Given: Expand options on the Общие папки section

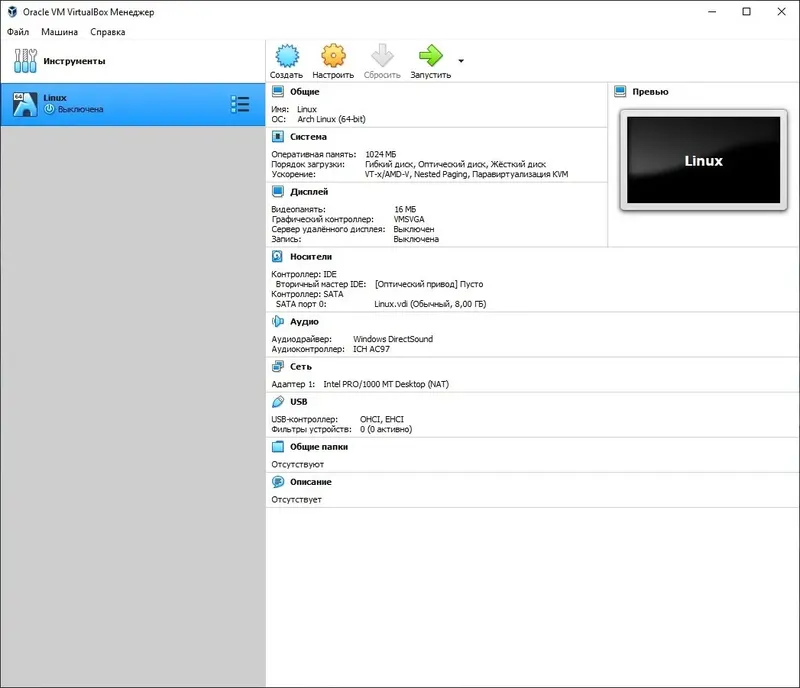Looking at the screenshot, I should (x=278, y=446).
